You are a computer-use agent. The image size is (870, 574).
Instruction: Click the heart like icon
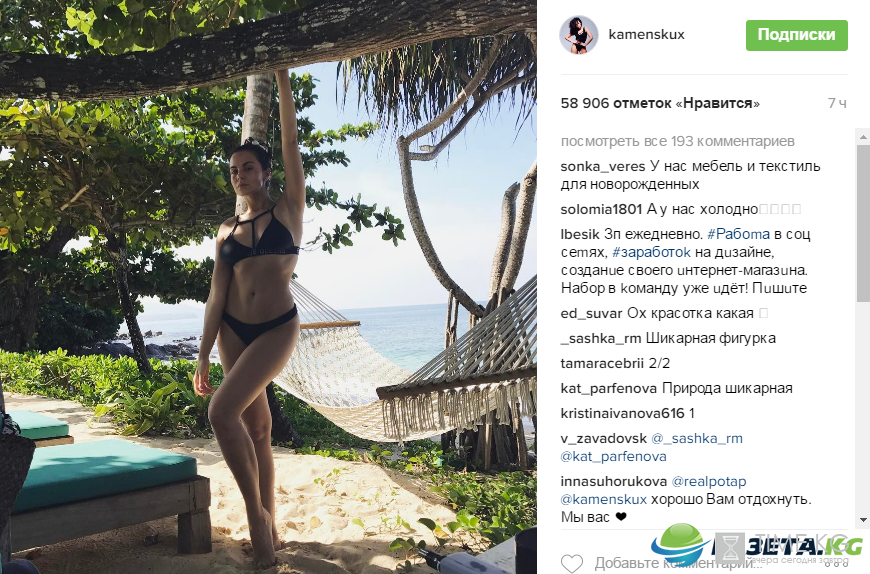pos(571,563)
